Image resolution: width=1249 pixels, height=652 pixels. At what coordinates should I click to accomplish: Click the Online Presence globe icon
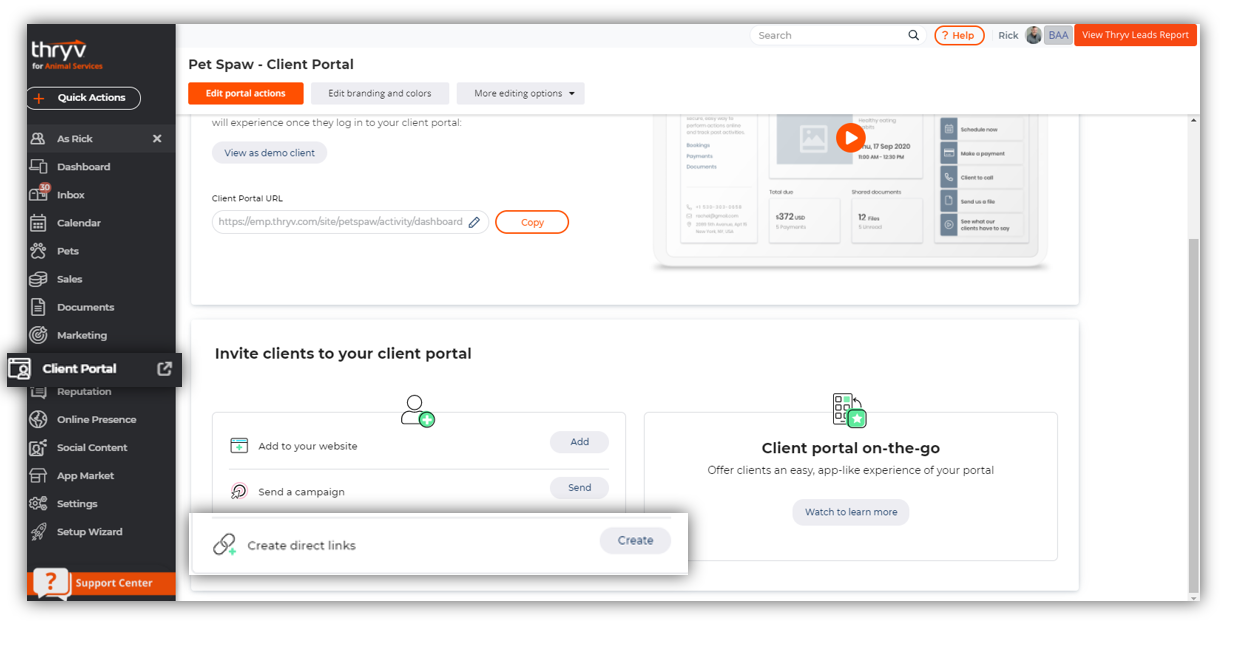point(39,419)
